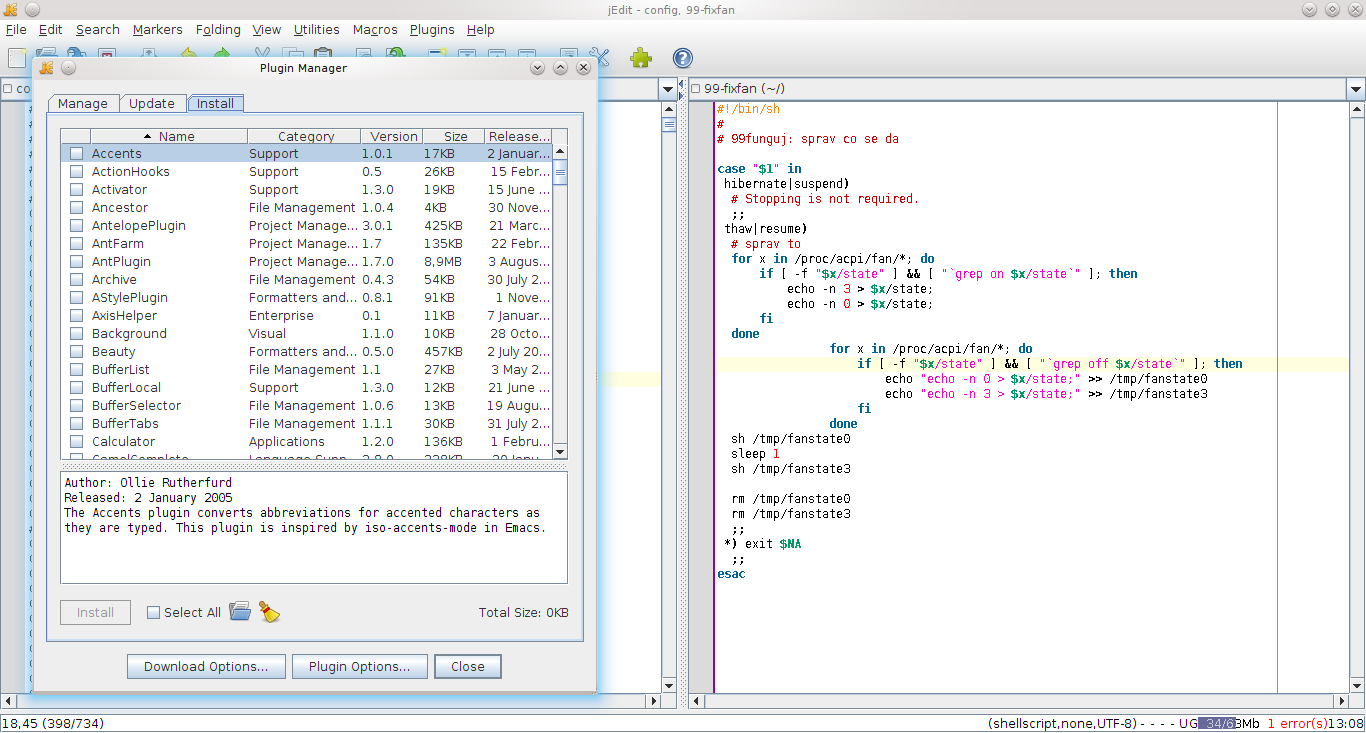
Task: Open the Markers menu
Action: [157, 30]
